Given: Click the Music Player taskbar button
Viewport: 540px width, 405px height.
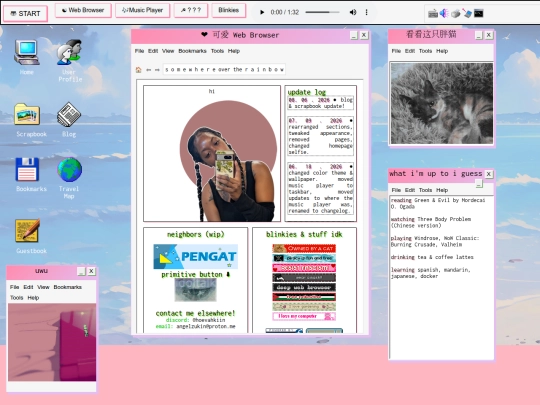Looking at the screenshot, I should pos(143,10).
